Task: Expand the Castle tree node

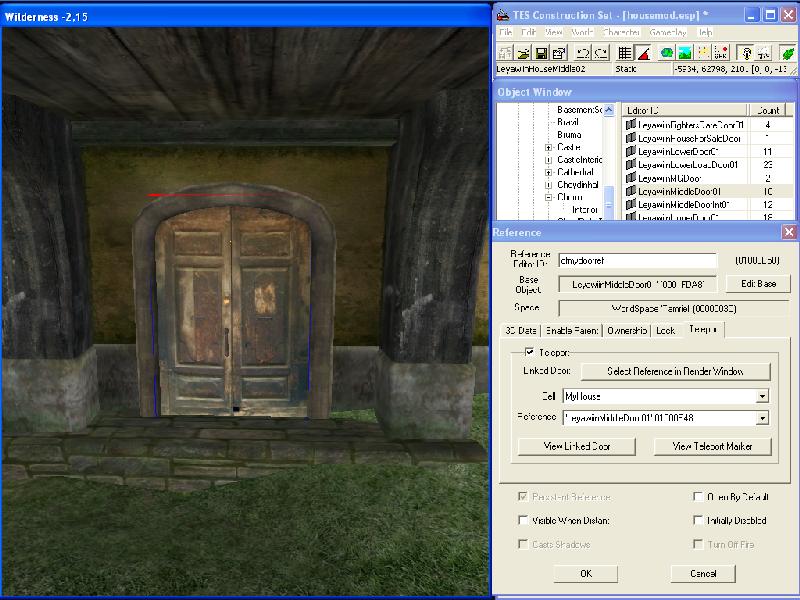Action: pyautogui.click(x=548, y=147)
